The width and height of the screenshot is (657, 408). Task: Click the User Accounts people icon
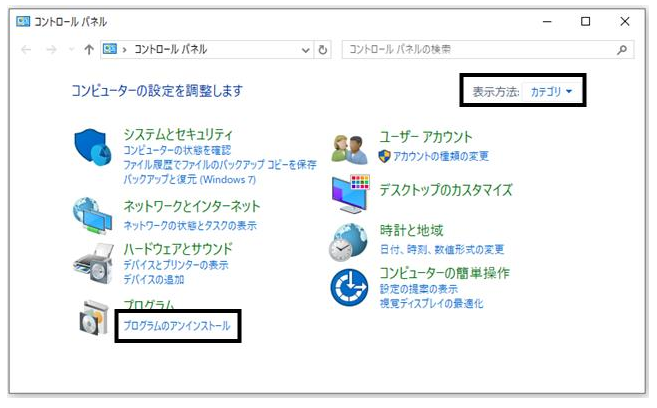(x=349, y=149)
